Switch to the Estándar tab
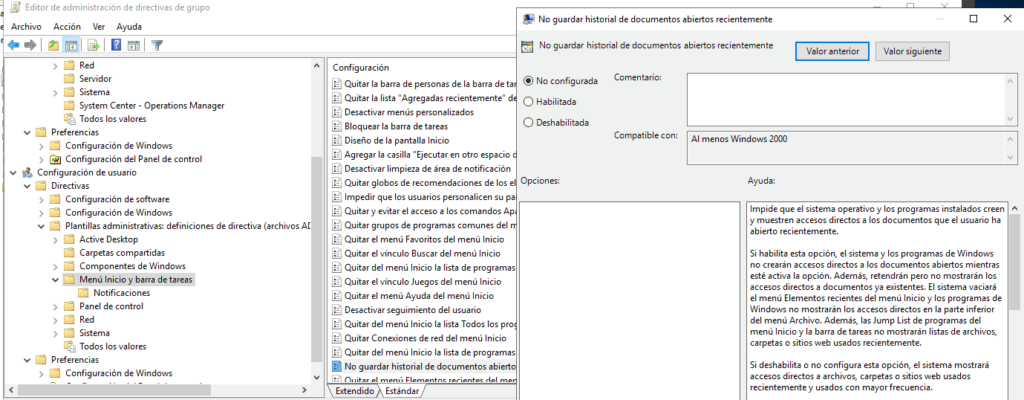 pyautogui.click(x=402, y=391)
